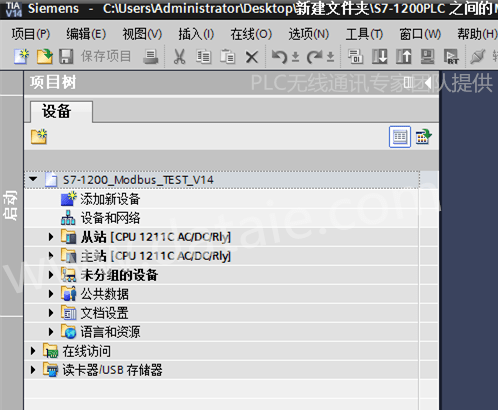The image size is (498, 410).
Task: Open the Redo history dropdown arrow
Action: pos(330,57)
